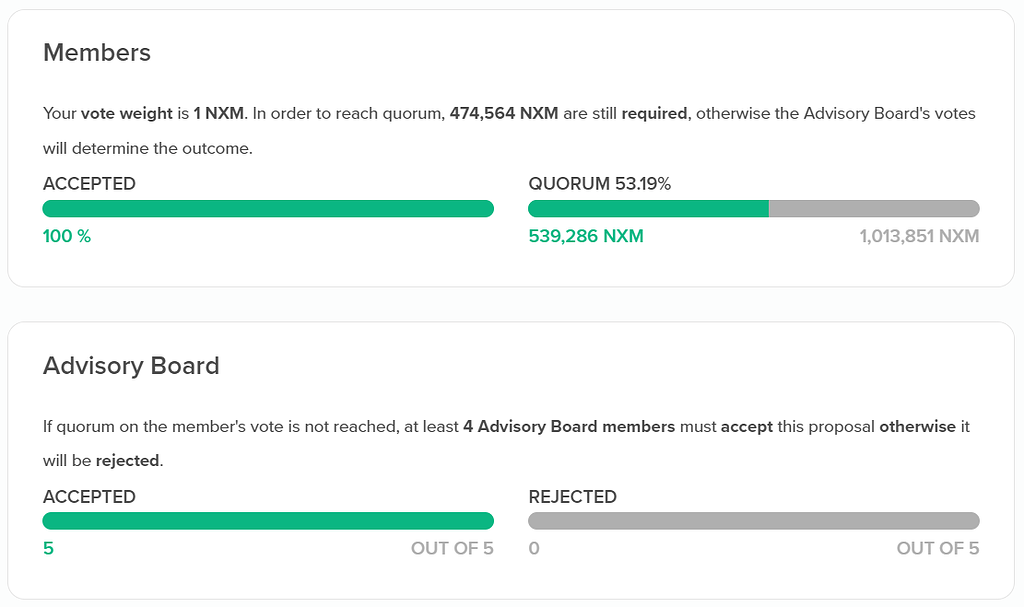The width and height of the screenshot is (1024, 607).
Task: Click the Members accepted green progress bar
Action: [268, 209]
